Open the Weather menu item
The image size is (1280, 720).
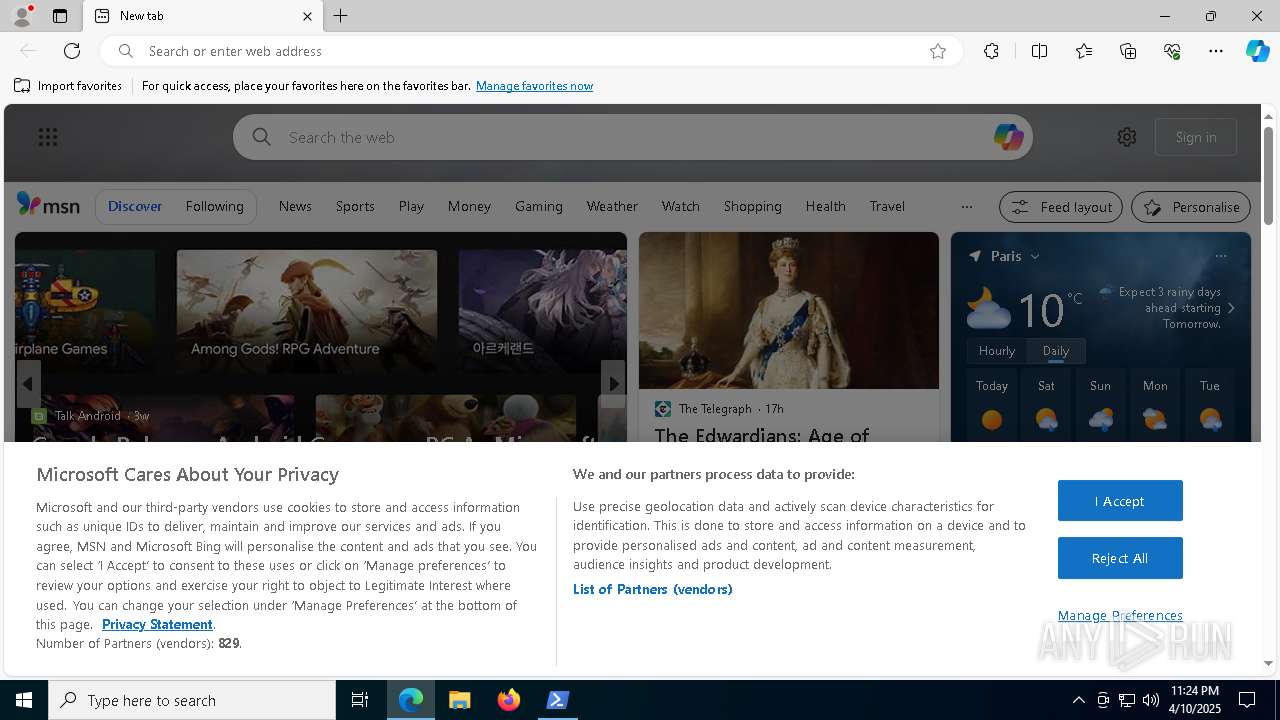click(612, 206)
